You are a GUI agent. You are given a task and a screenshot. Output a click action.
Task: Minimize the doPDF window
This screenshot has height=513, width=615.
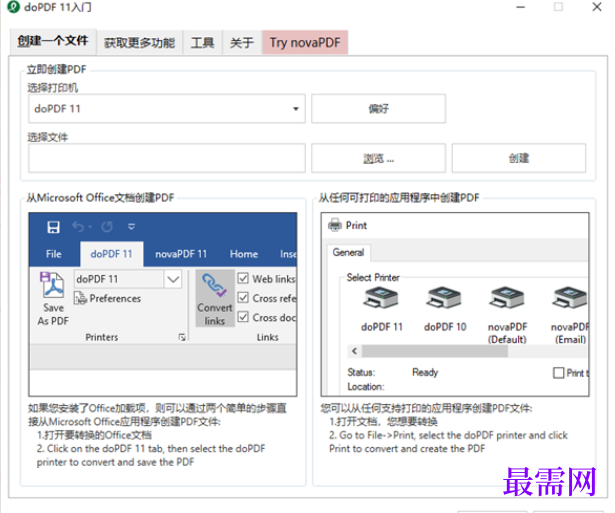pos(520,7)
